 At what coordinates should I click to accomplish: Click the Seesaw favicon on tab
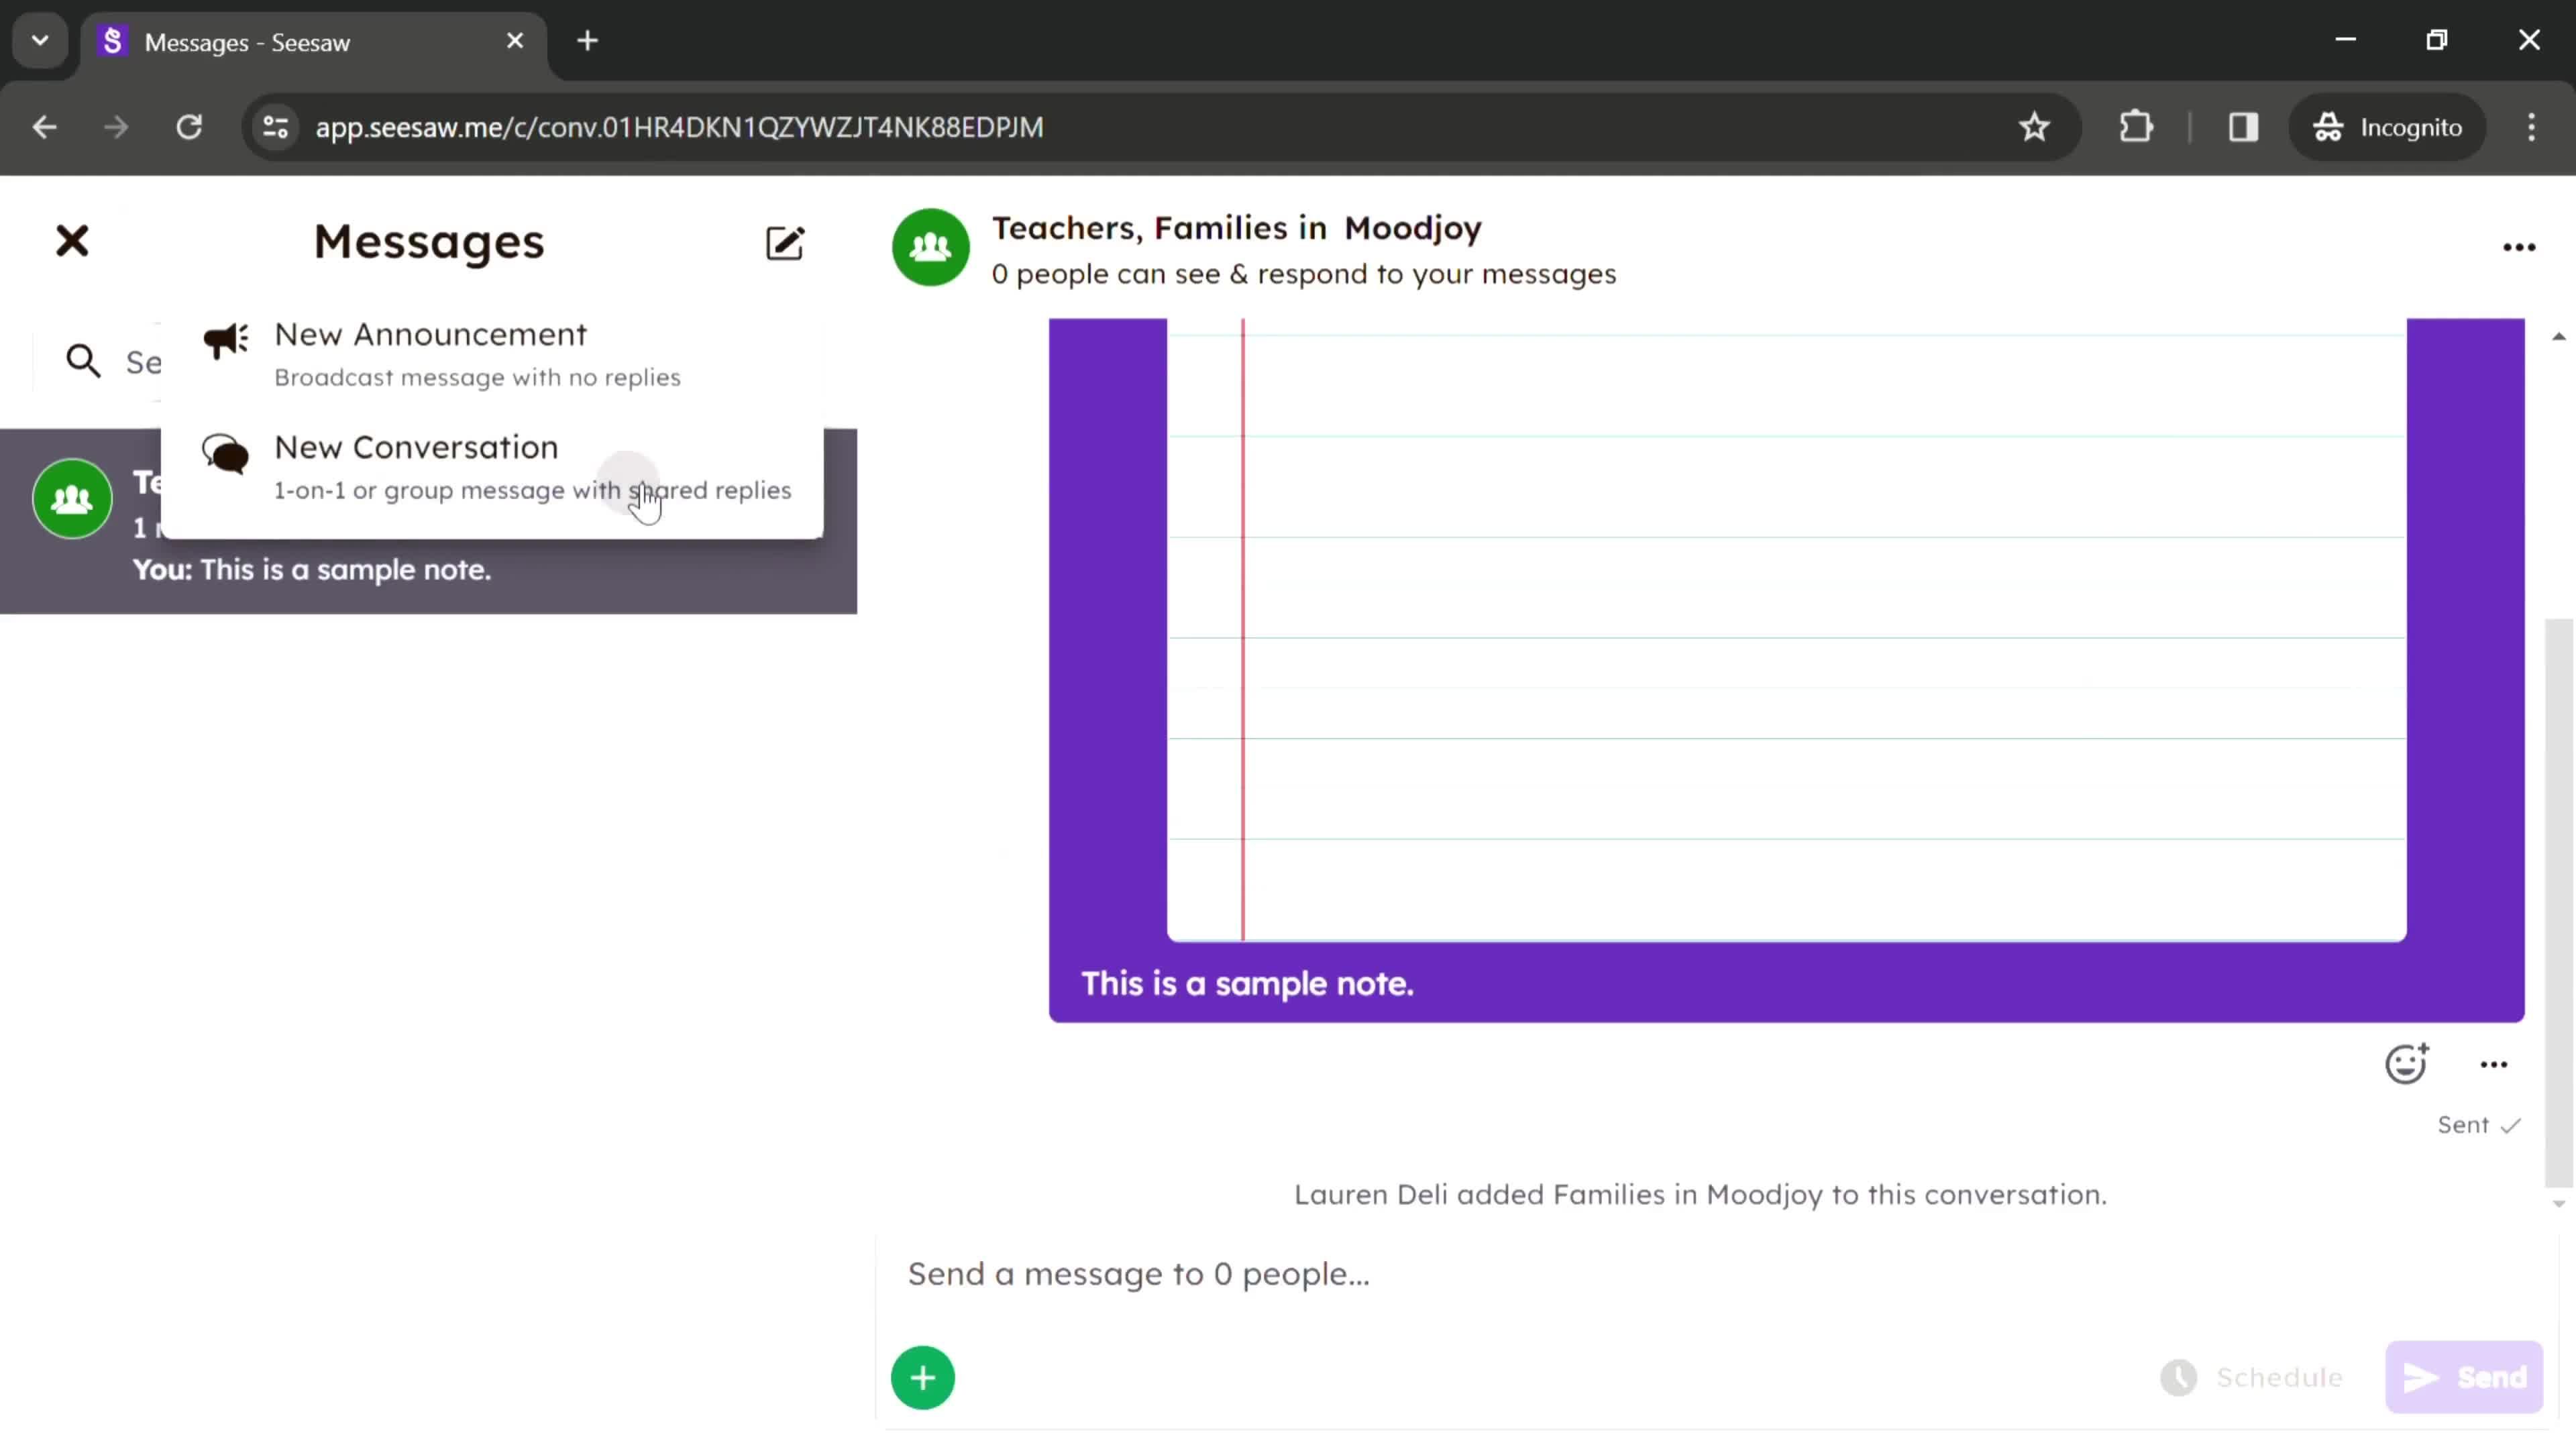pos(113,42)
